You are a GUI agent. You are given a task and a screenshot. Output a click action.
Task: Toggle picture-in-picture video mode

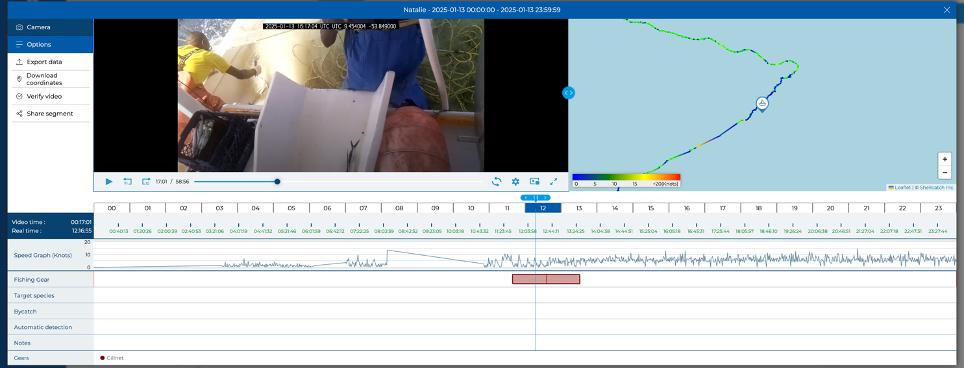534,181
